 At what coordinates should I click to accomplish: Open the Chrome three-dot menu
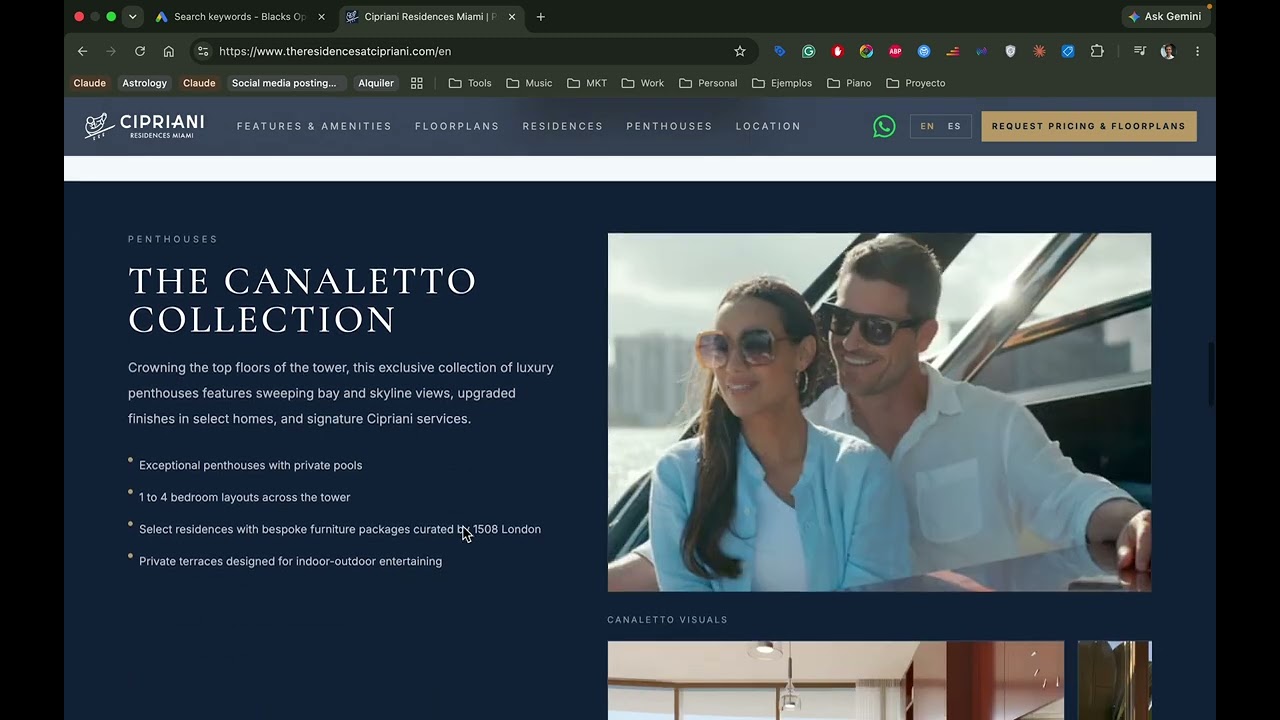[1197, 51]
